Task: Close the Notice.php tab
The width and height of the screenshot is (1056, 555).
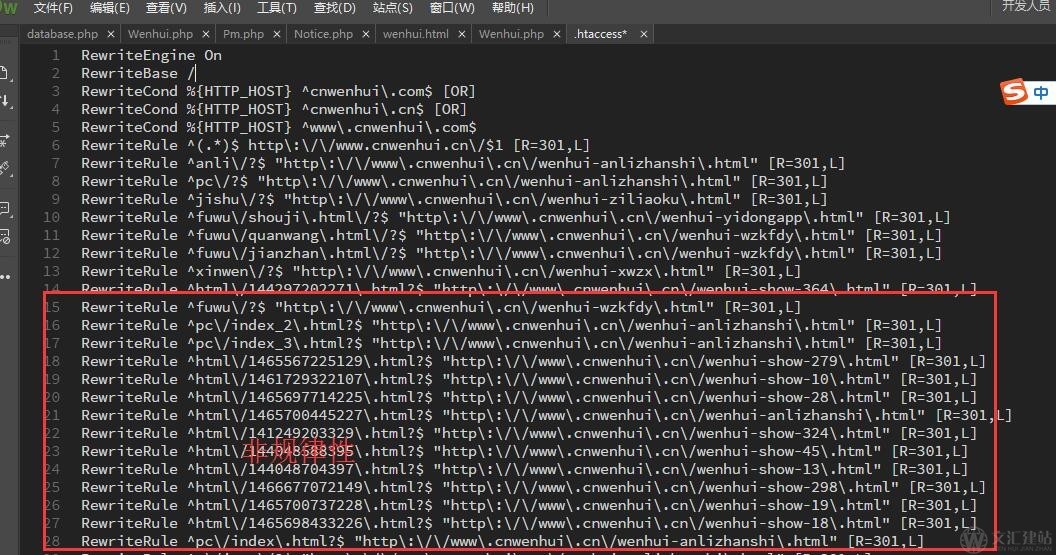Action: [366, 34]
